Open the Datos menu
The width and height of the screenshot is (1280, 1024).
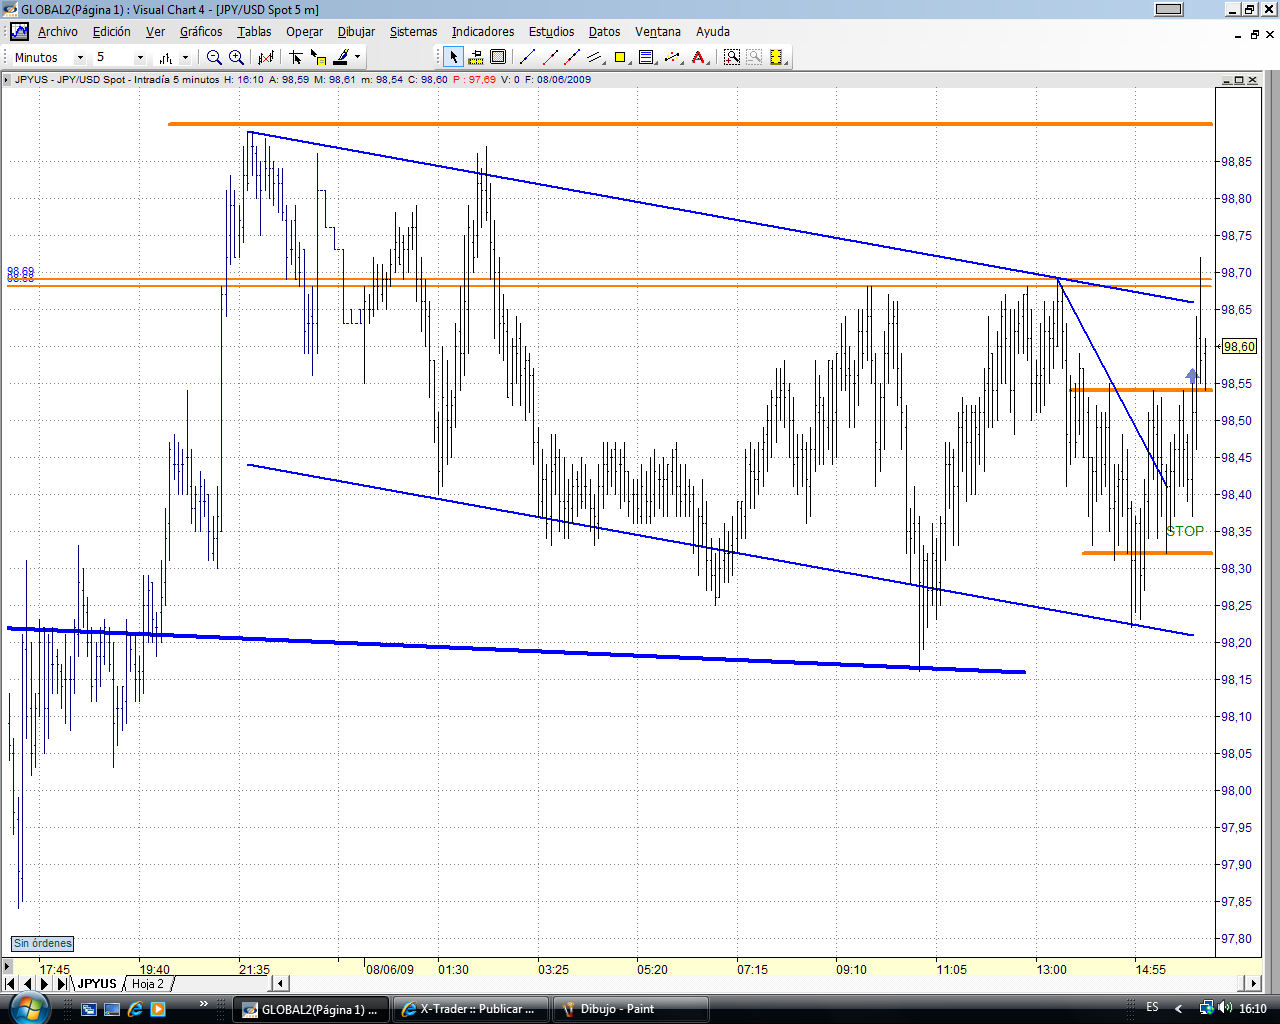tap(604, 32)
